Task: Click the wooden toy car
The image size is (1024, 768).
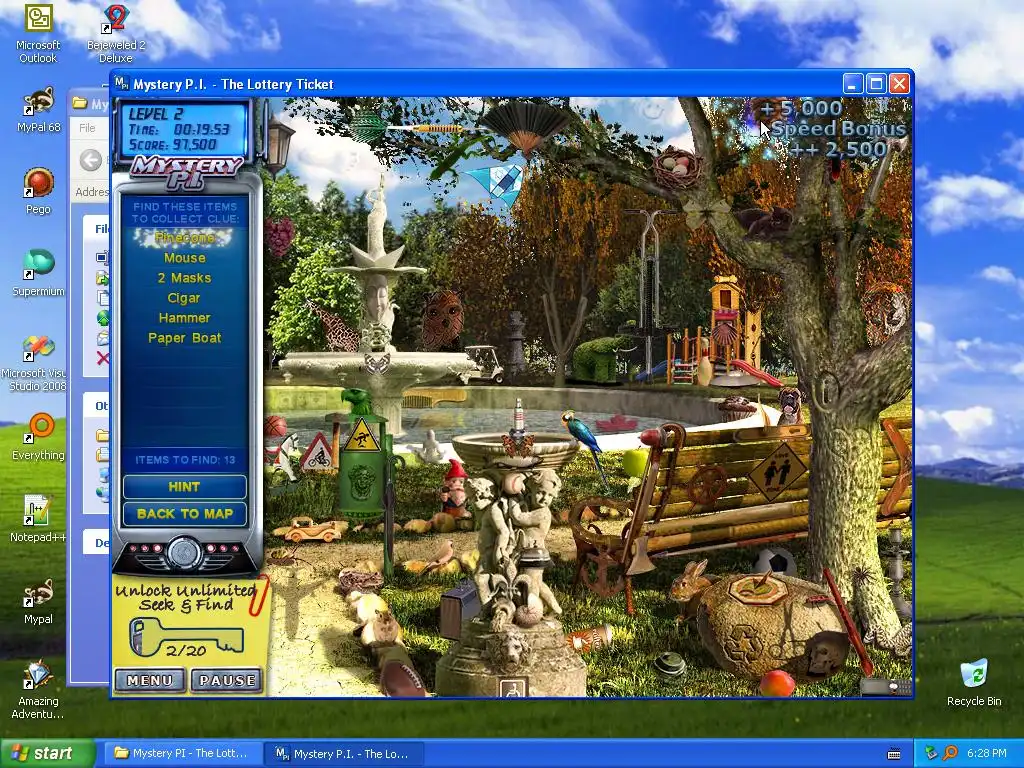Action: pyautogui.click(x=313, y=530)
